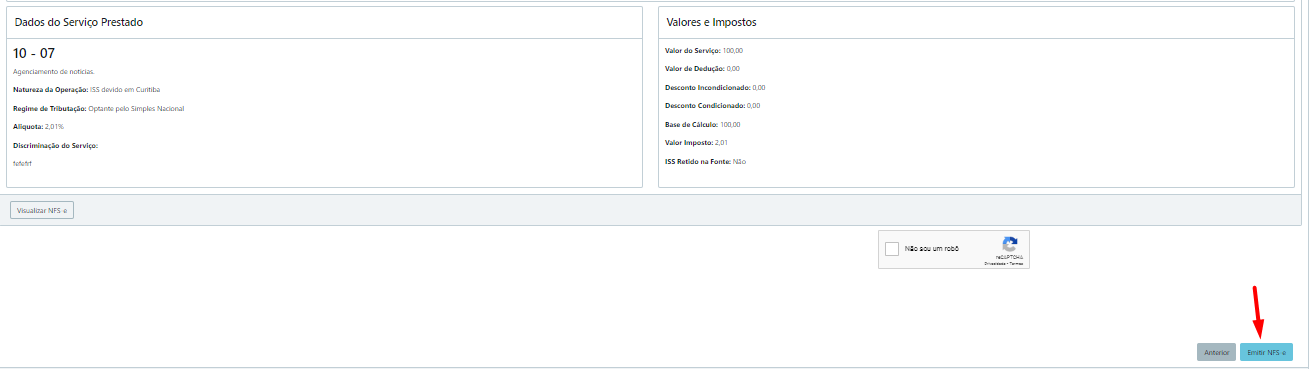The image size is (1310, 369).
Task: Click the Valor Imposto 2,01 line
Action: tap(696, 143)
